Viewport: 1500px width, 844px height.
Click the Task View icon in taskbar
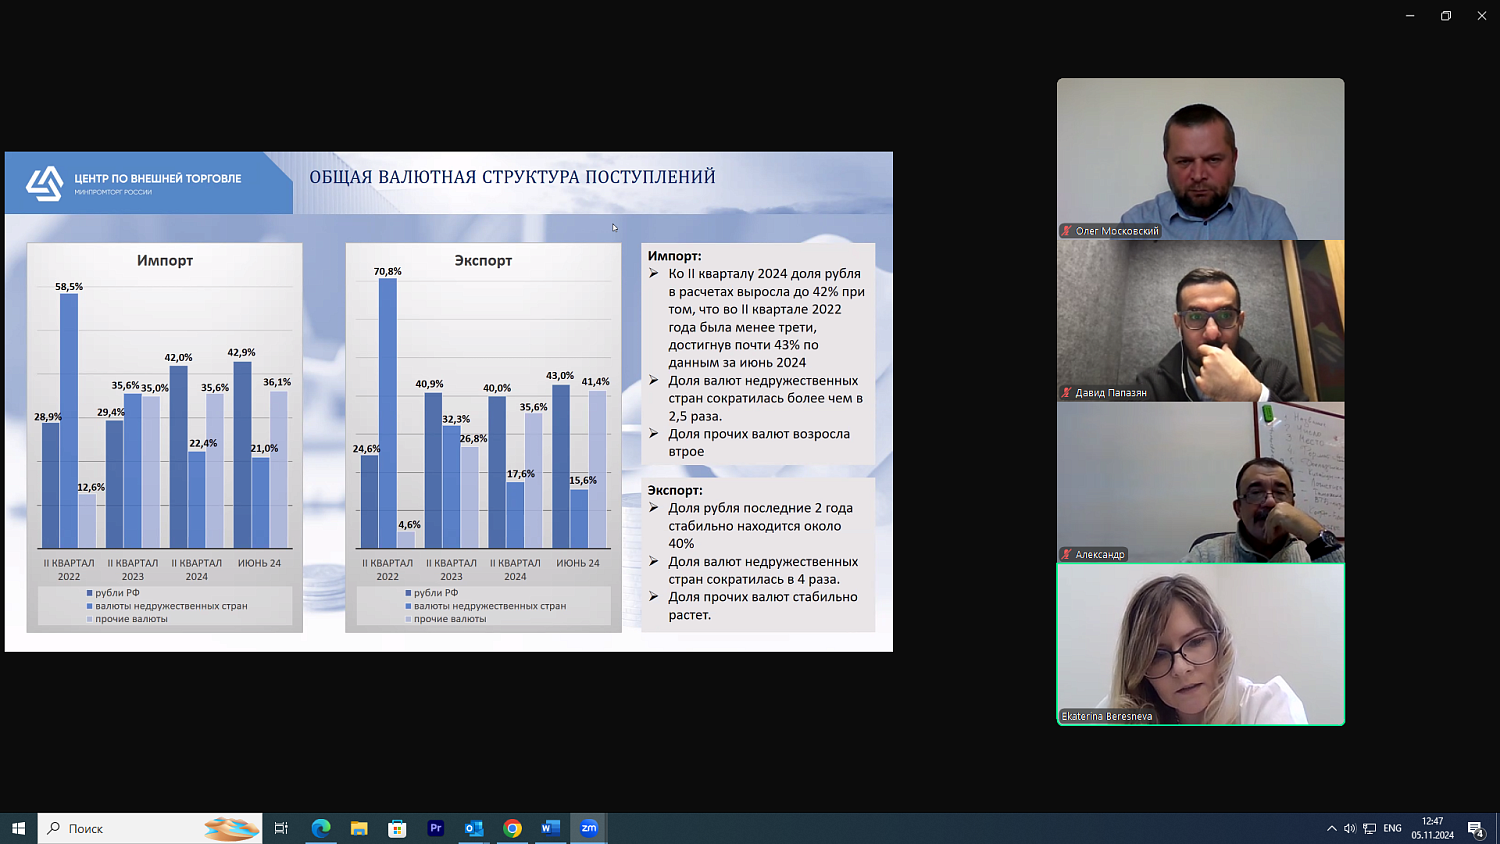[x=281, y=828]
